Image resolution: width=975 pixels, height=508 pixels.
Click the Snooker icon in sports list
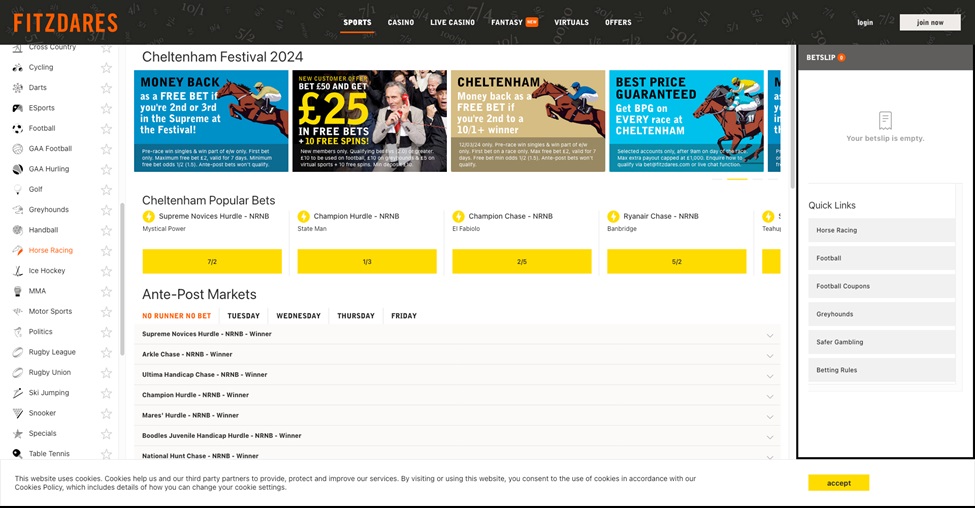tap(18, 413)
